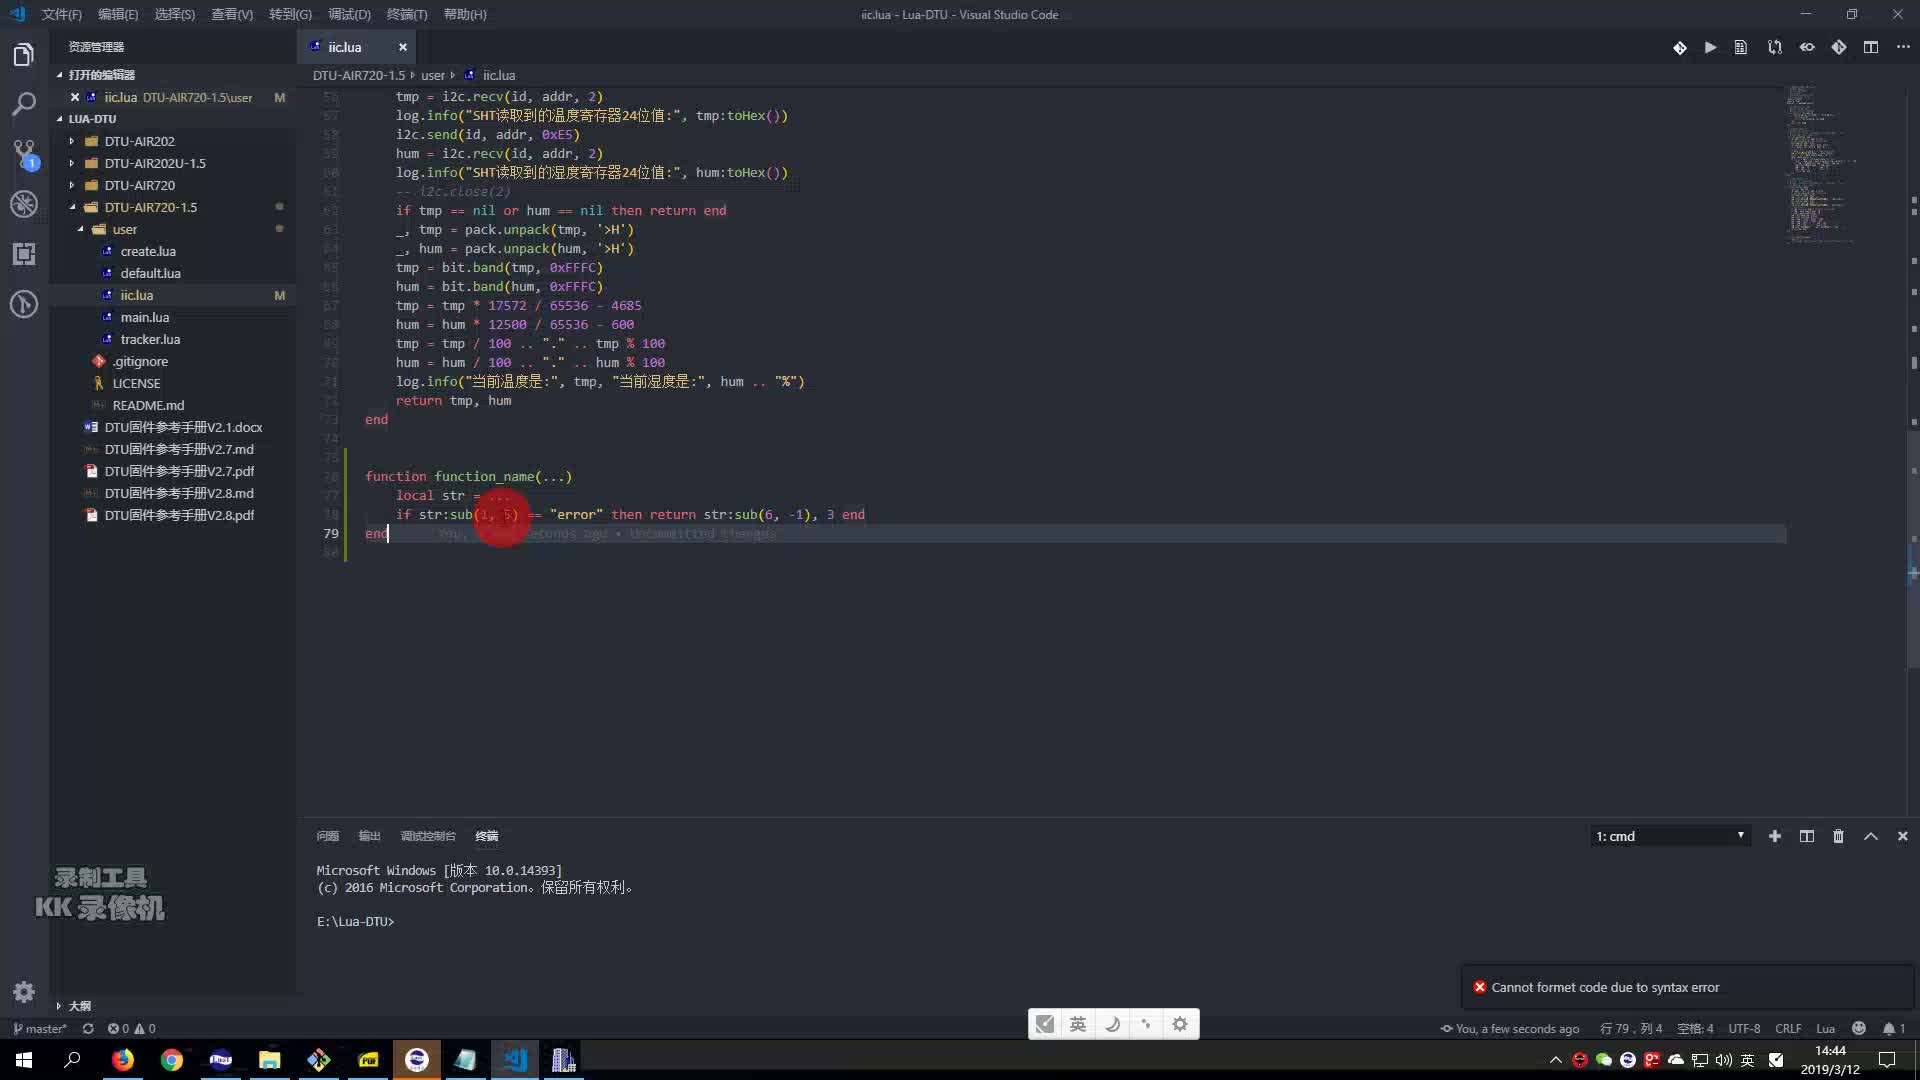The width and height of the screenshot is (1920, 1080).
Task: Close the iic.lua editor tab
Action: click(403, 47)
